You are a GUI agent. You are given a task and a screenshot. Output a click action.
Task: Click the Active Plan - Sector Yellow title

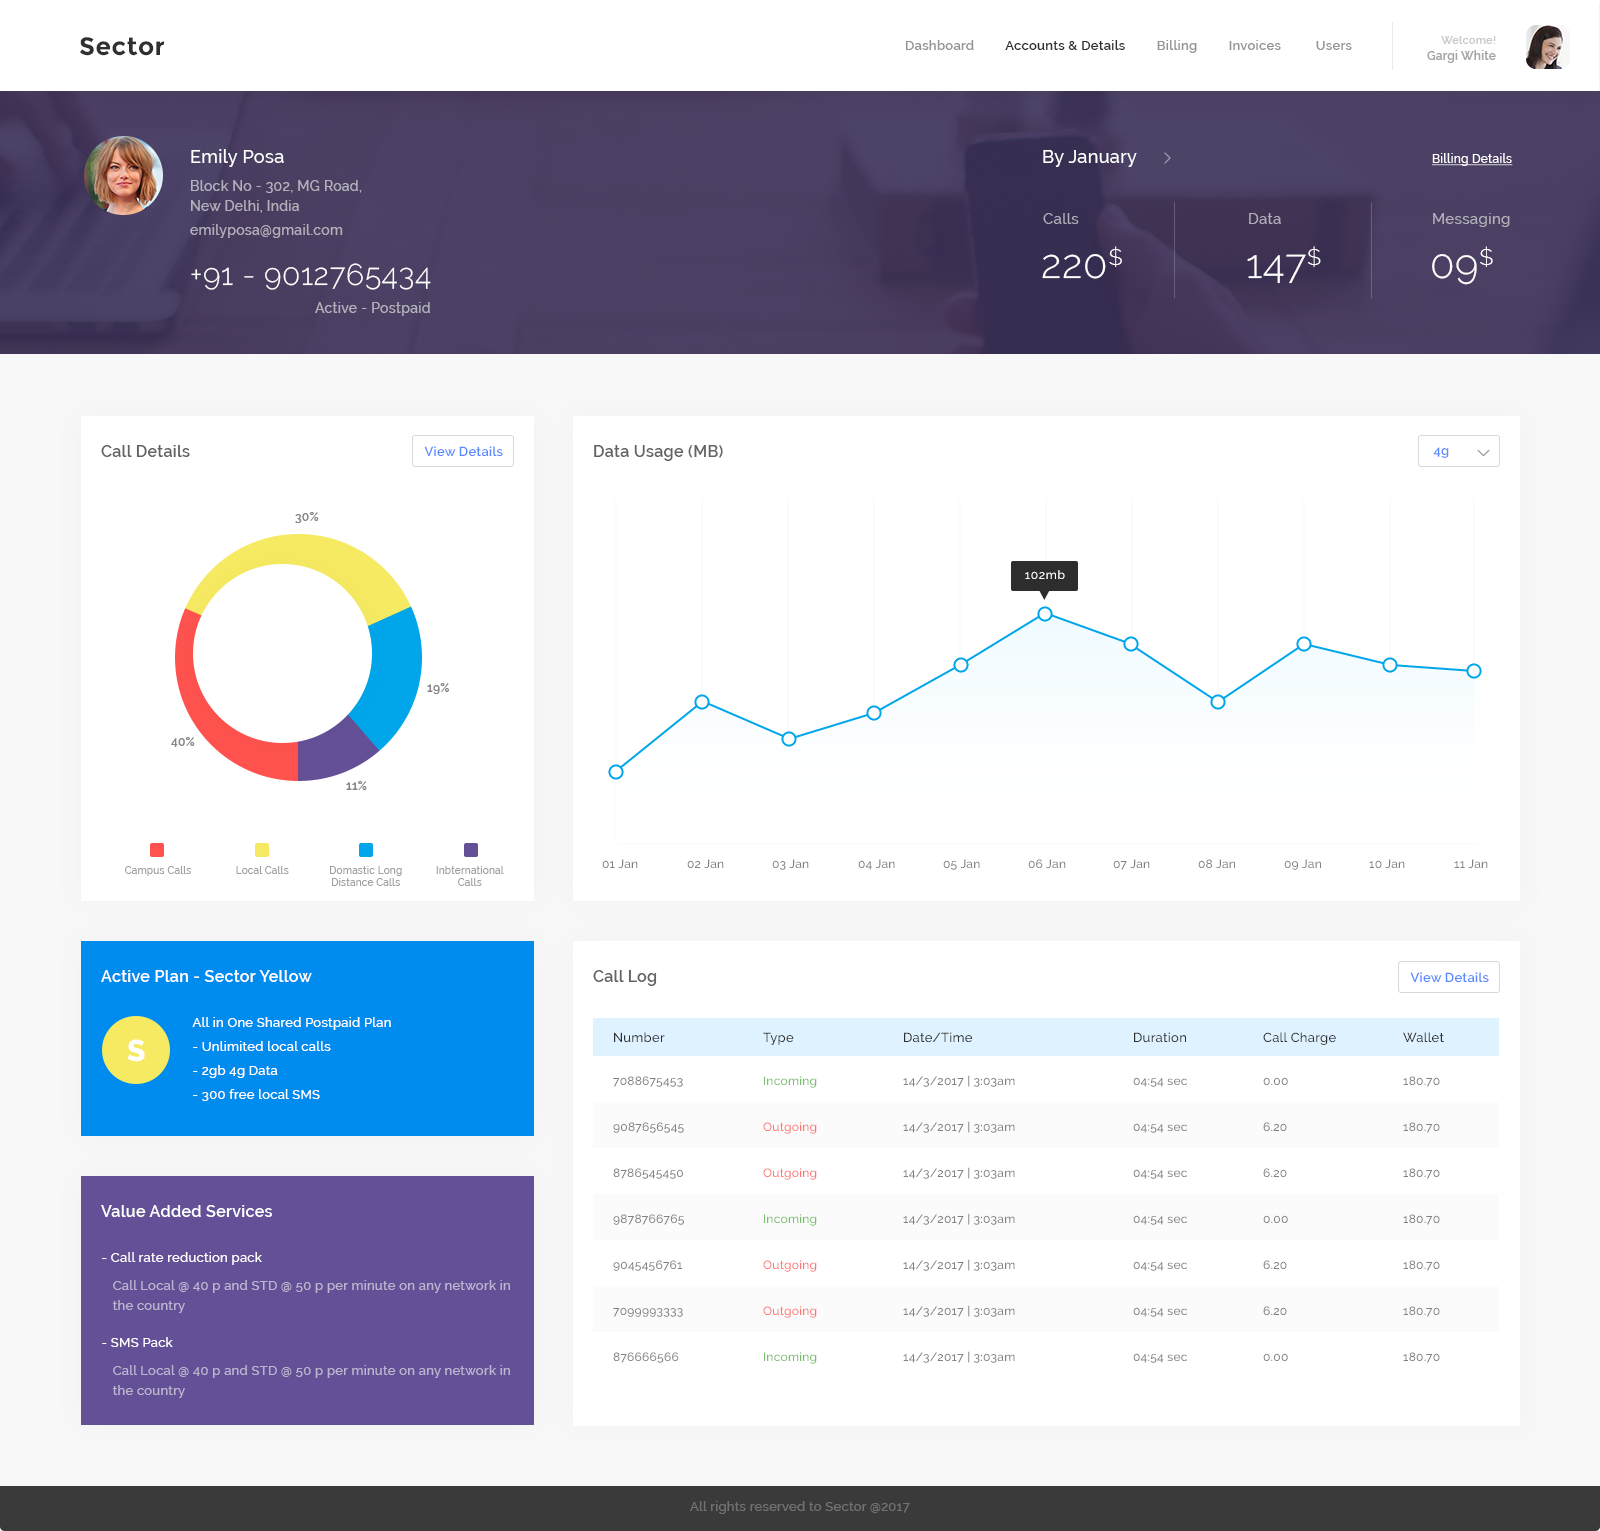pos(206,976)
